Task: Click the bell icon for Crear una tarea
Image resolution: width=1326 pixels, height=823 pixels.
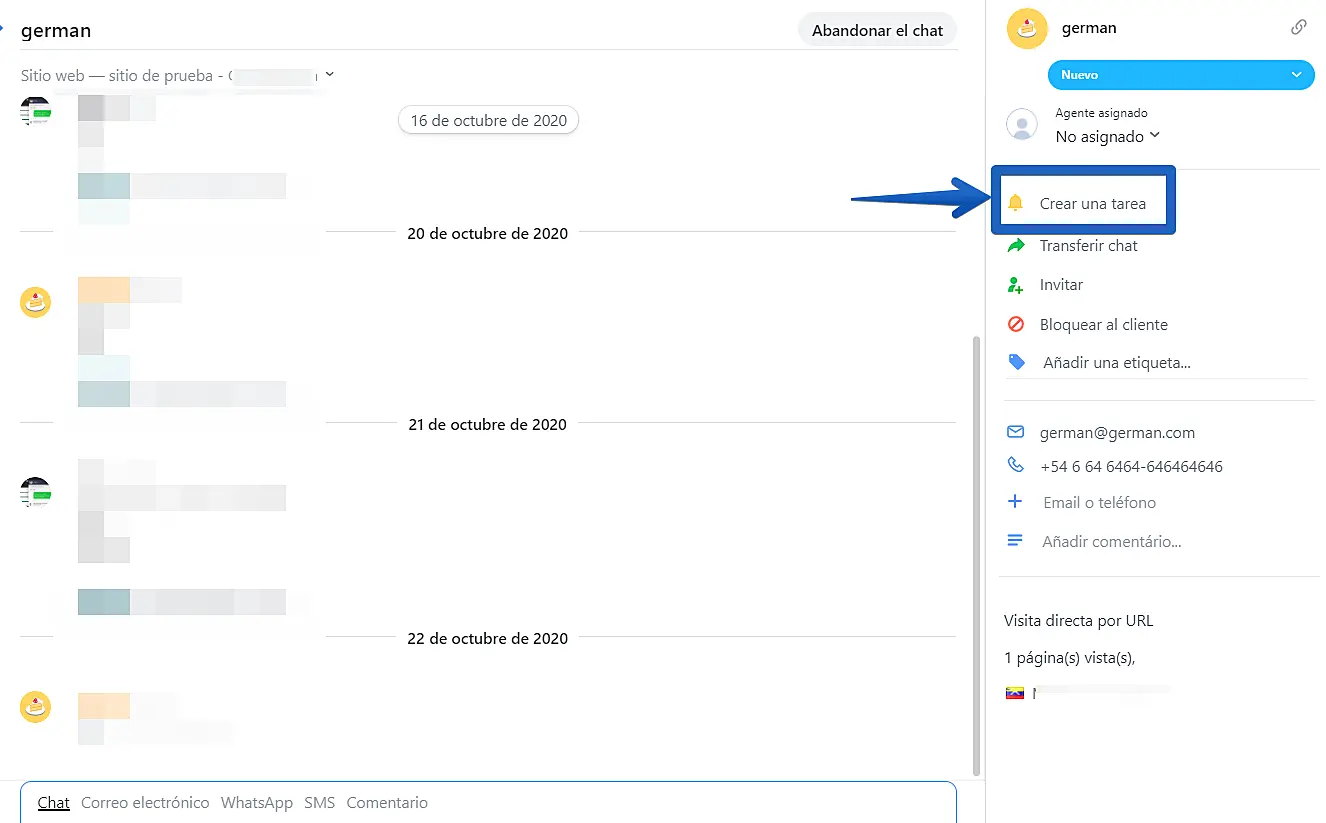Action: (1016, 204)
